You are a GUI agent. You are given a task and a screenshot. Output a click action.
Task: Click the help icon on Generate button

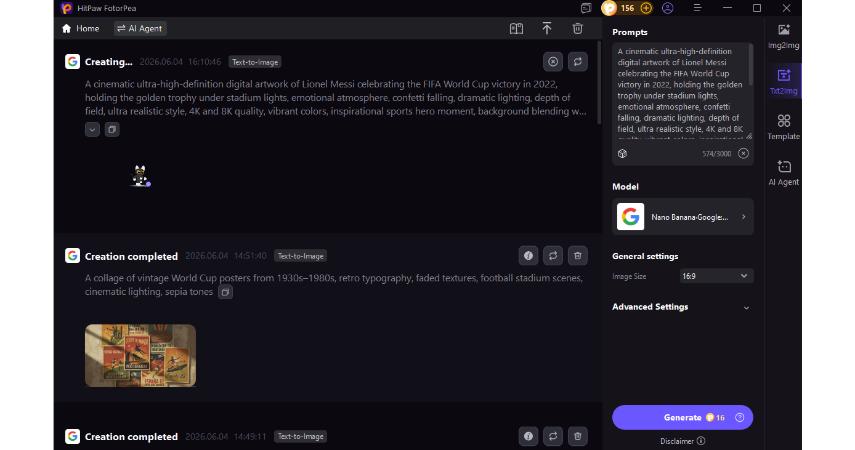pos(739,418)
